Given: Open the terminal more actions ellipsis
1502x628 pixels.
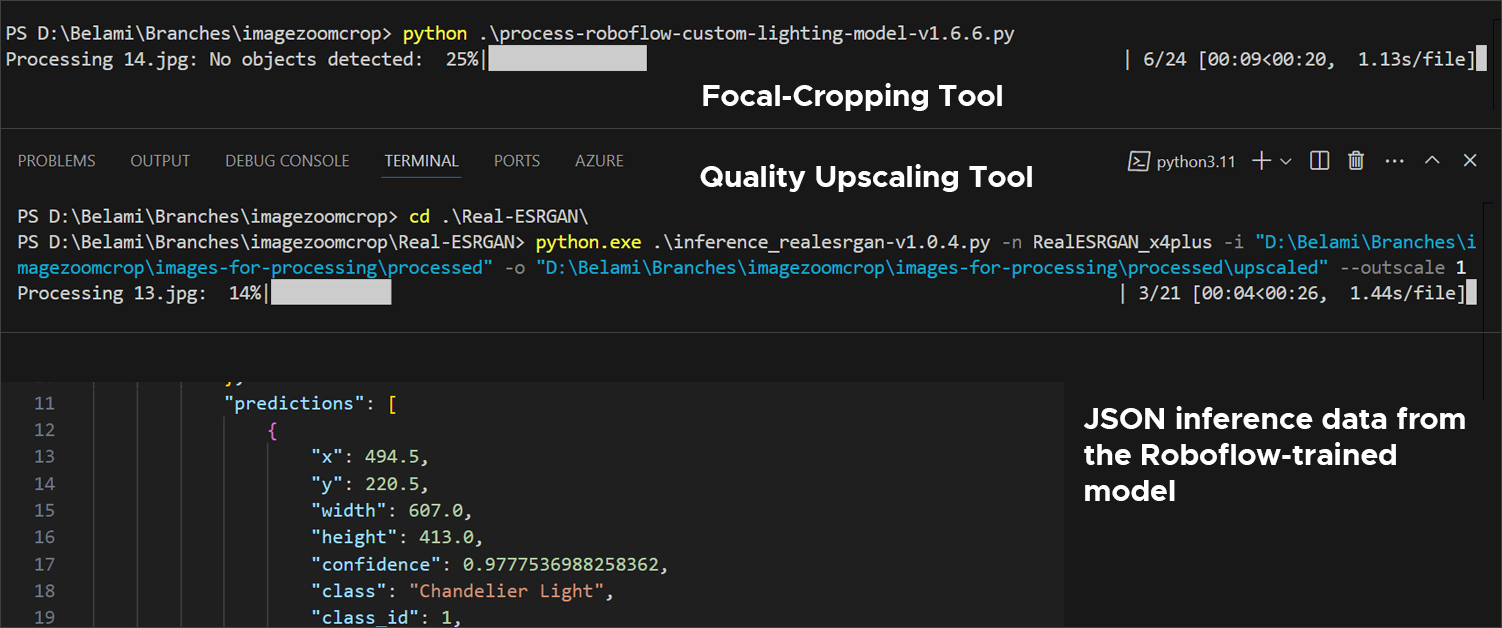Looking at the screenshot, I should tap(1395, 161).
